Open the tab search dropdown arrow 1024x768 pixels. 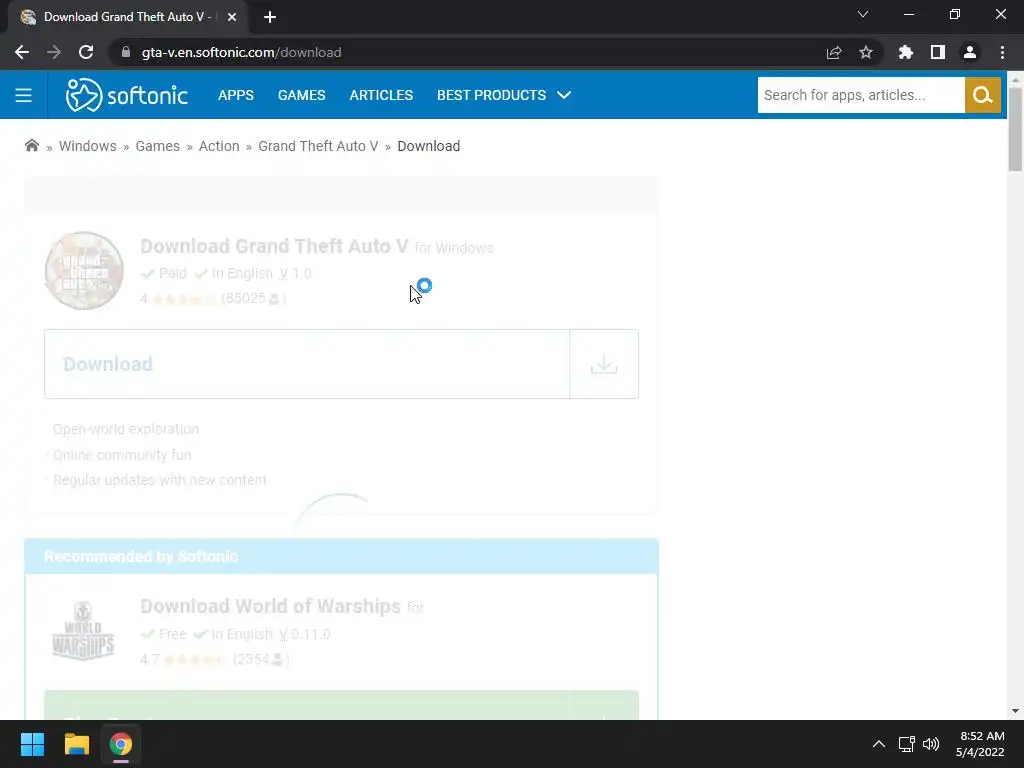[863, 14]
